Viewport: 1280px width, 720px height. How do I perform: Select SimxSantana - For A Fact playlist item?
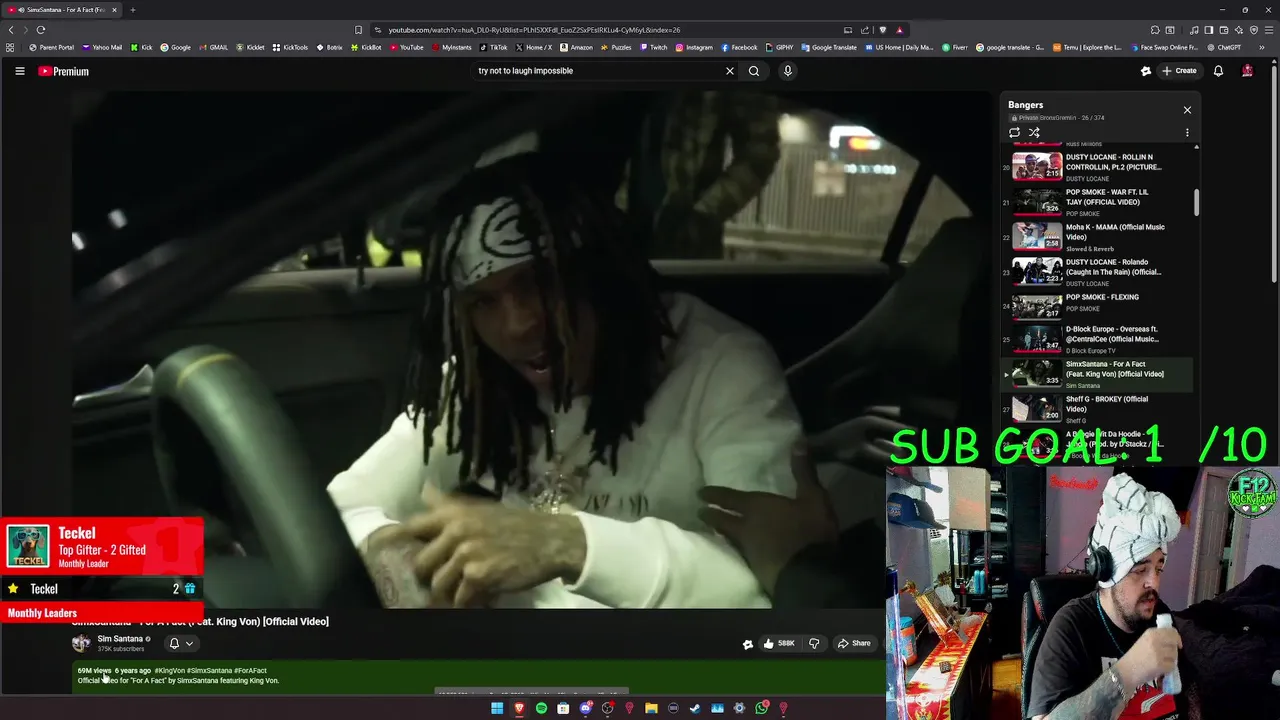(x=1097, y=374)
